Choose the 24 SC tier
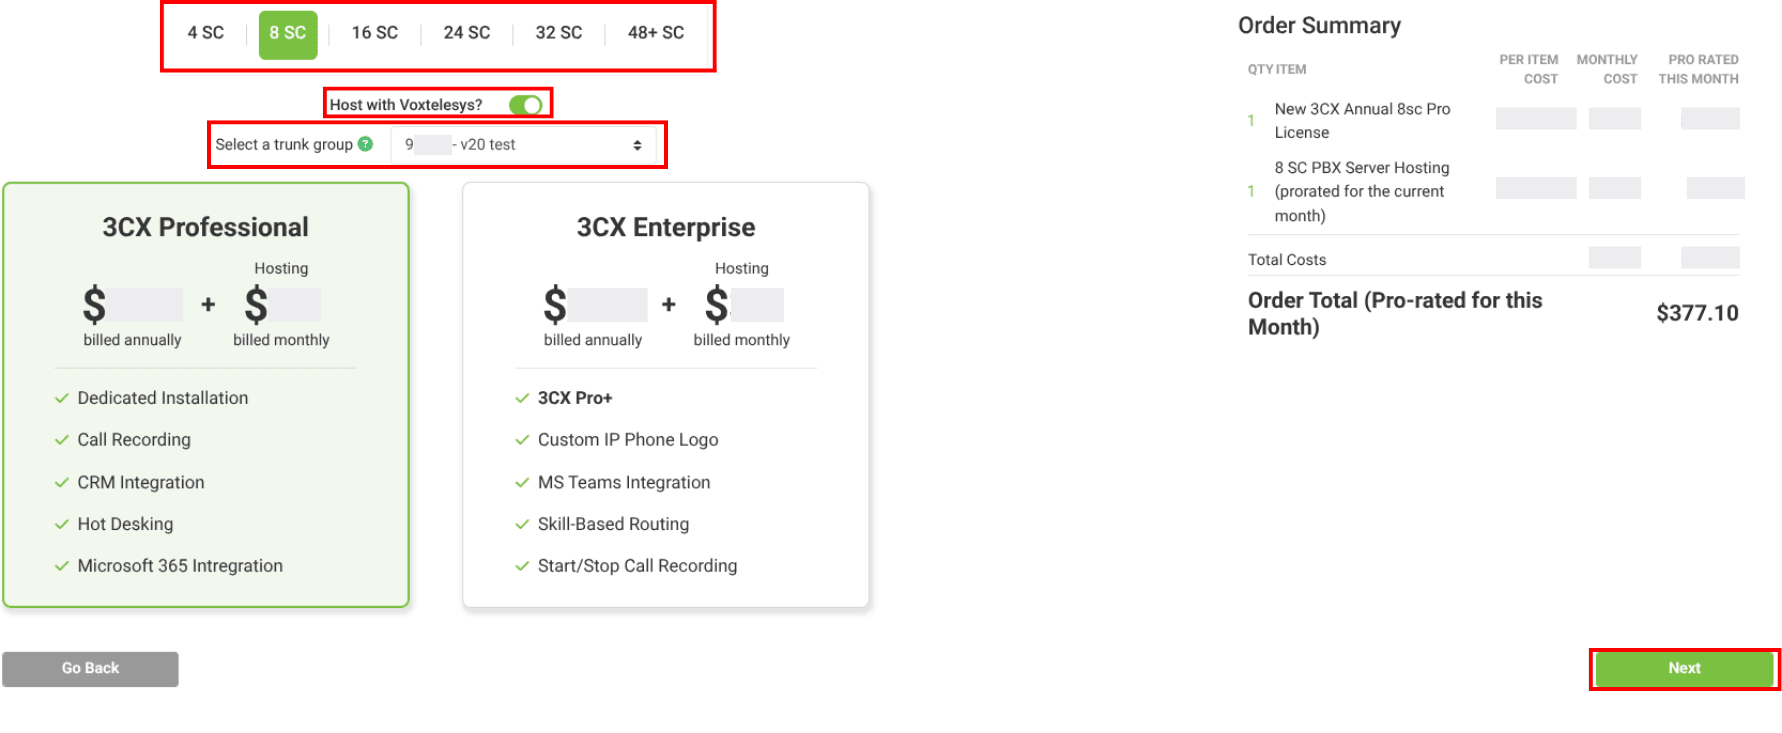 click(x=467, y=33)
